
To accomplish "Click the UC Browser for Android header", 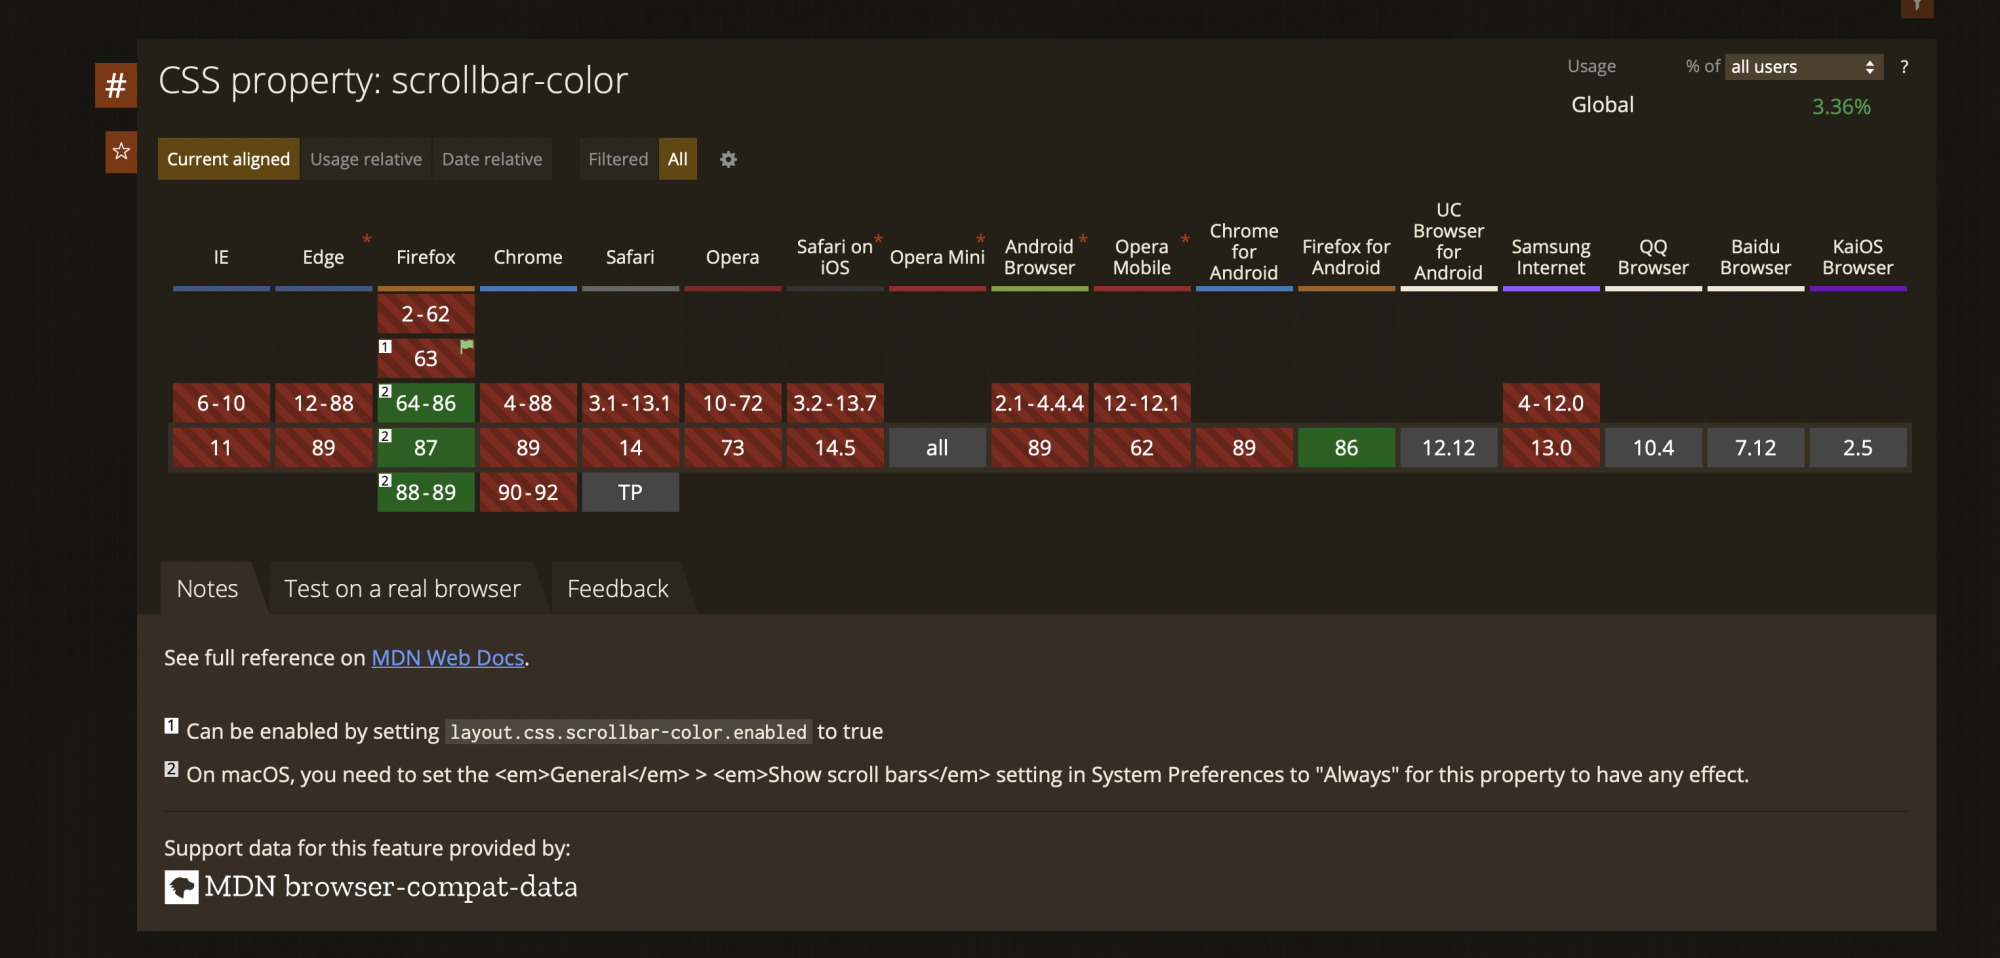I will tap(1449, 241).
